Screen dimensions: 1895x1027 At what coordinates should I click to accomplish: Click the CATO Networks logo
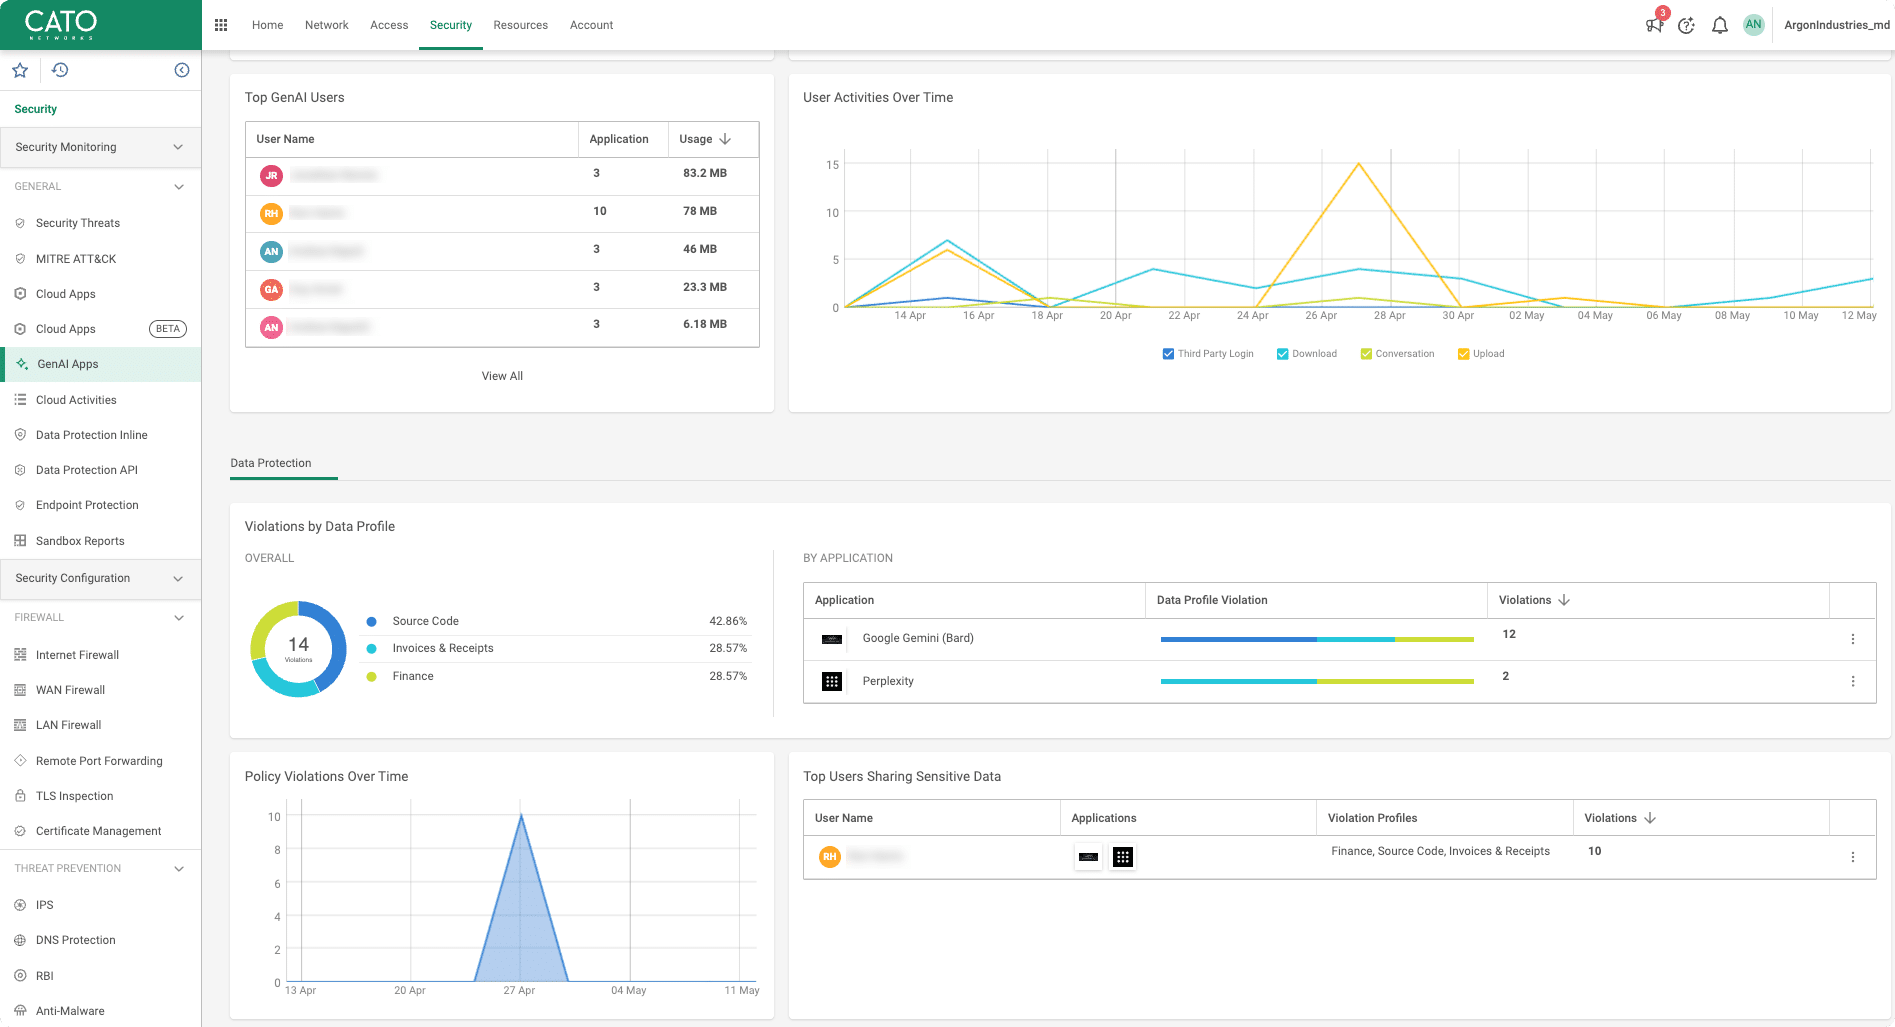point(61,24)
